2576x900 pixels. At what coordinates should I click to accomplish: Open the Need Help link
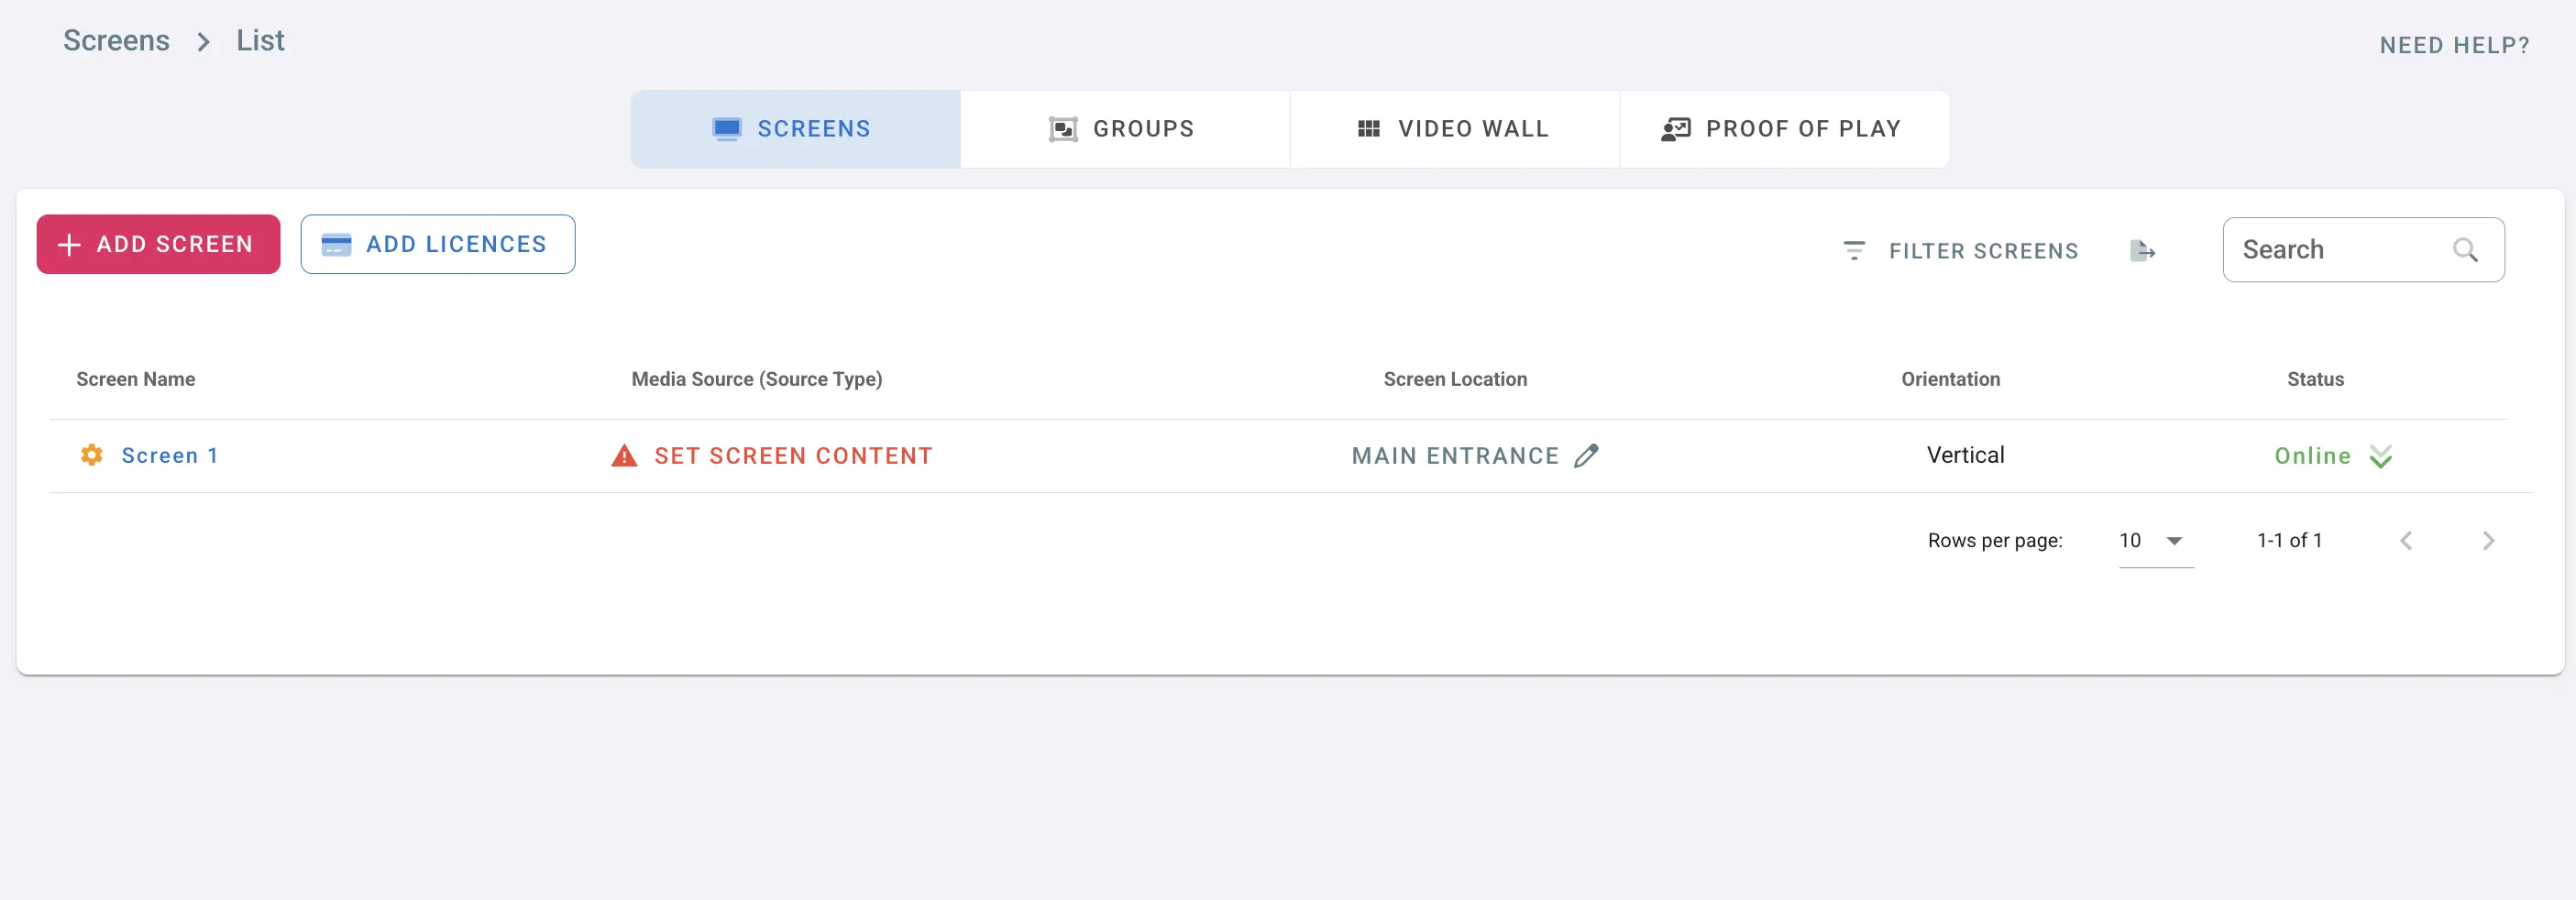[2454, 45]
